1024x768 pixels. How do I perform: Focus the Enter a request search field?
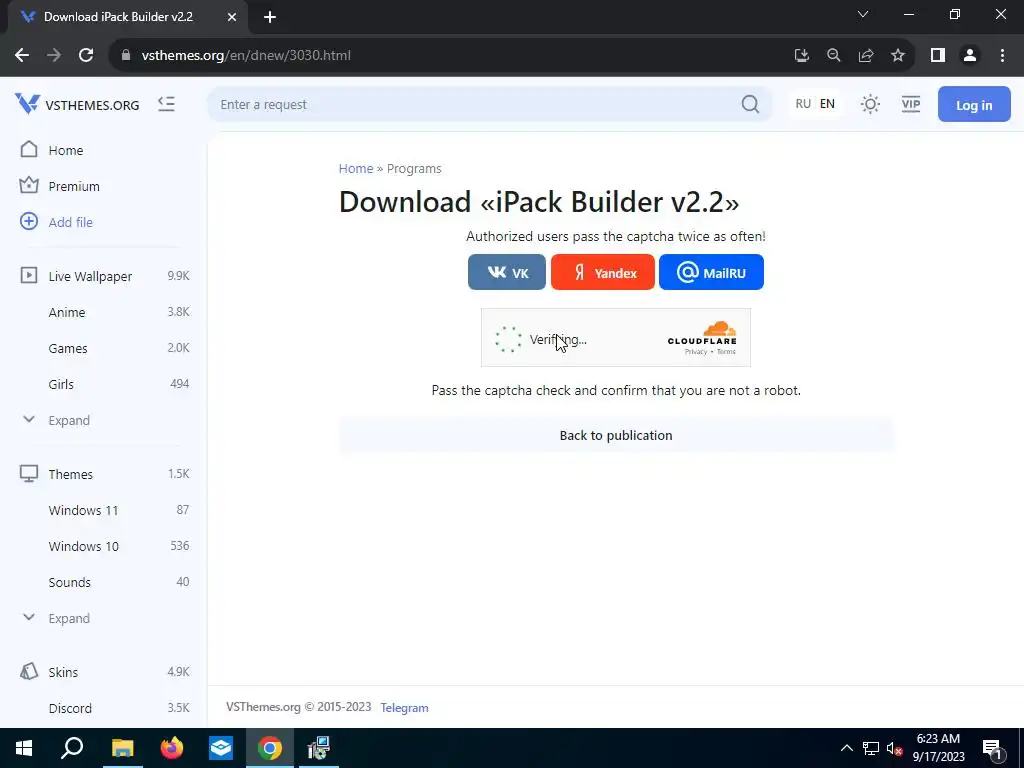click(490, 104)
